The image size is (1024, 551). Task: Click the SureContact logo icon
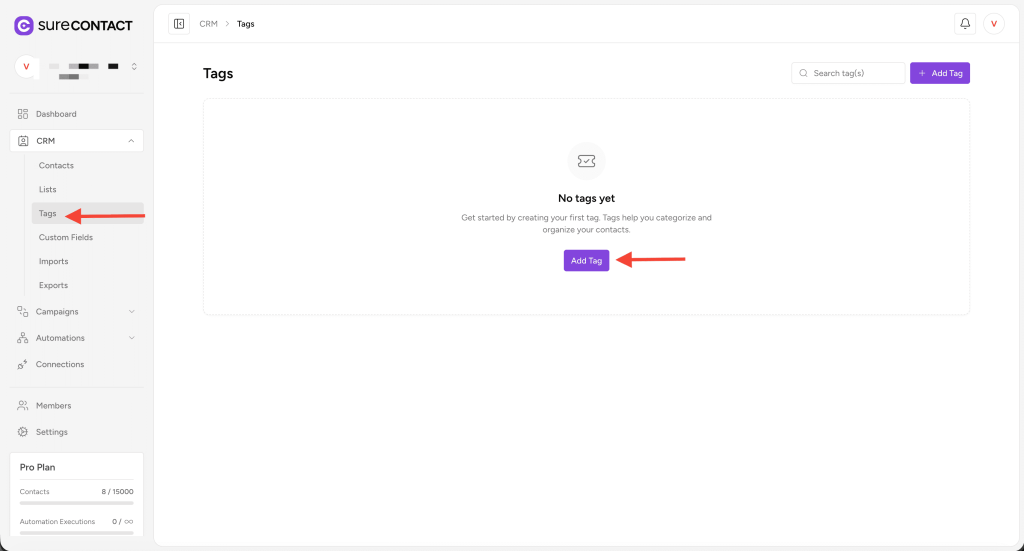[x=24, y=25]
